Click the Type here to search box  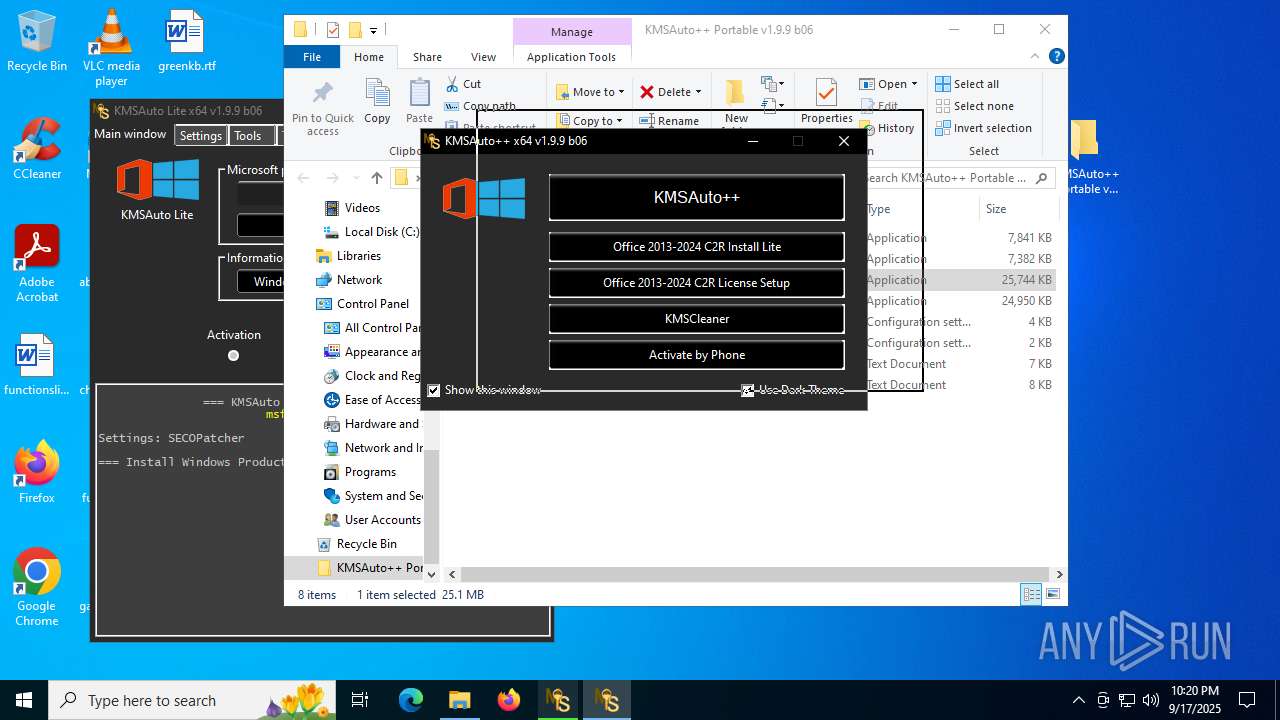[x=190, y=700]
